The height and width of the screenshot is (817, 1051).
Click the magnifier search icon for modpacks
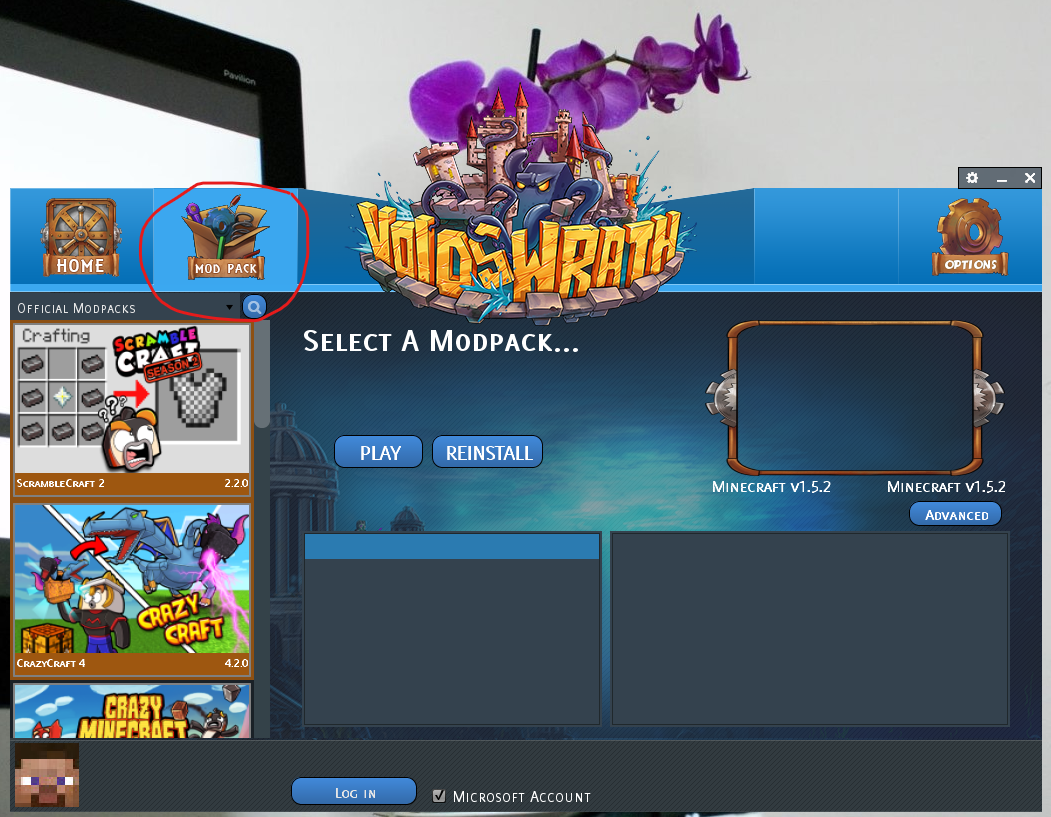coord(254,308)
